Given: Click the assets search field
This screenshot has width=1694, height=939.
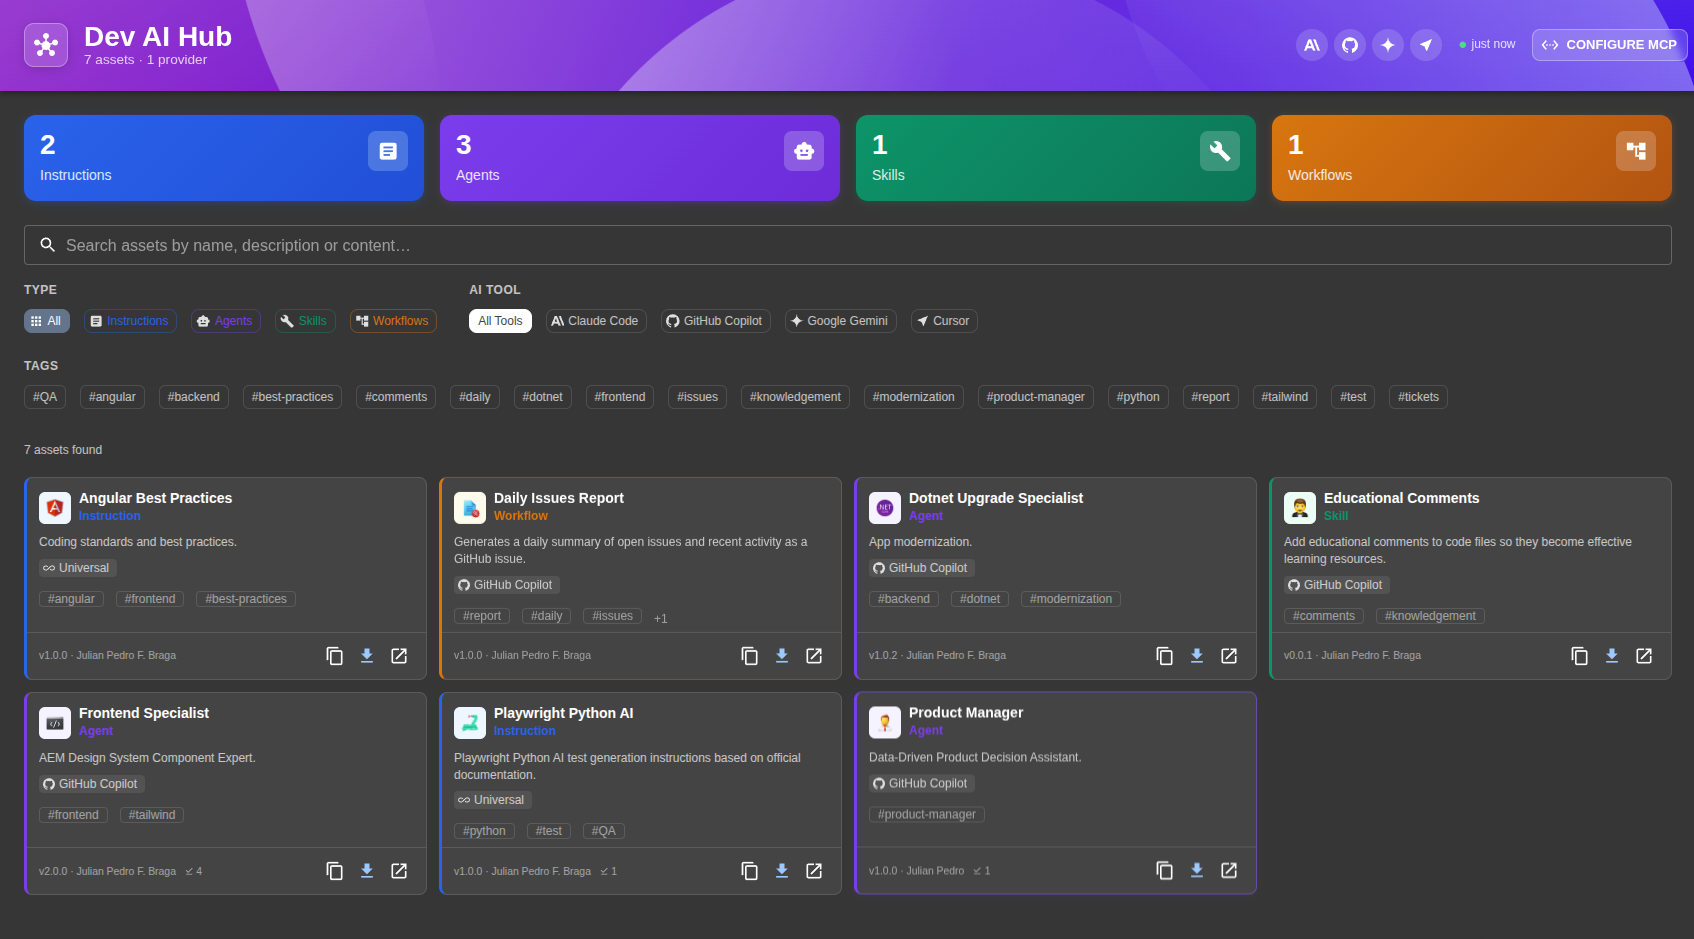Looking at the screenshot, I should tap(847, 245).
